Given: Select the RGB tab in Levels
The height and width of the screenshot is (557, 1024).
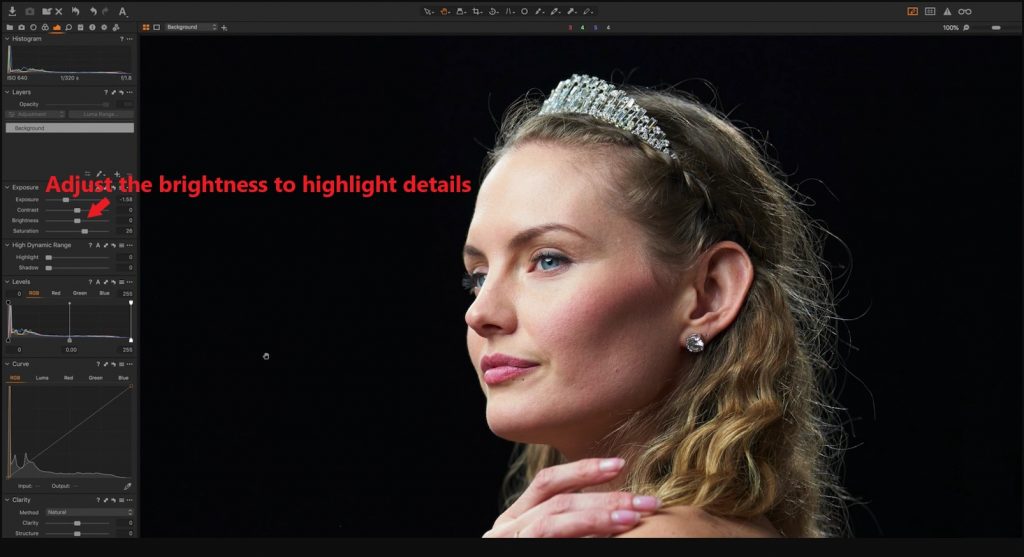Looking at the screenshot, I should 34,293.
